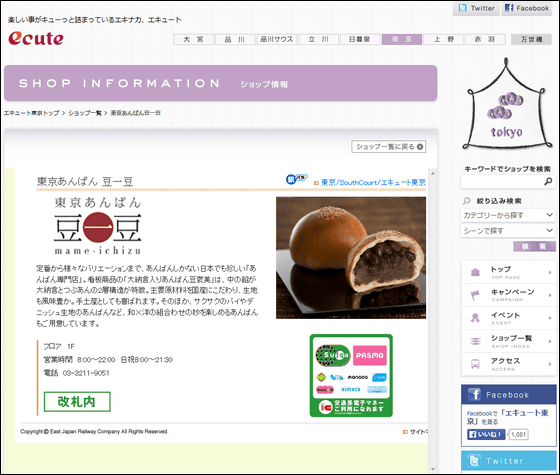This screenshot has width=560, height=475.
Task: Click the magnifier search icon
Action: pyautogui.click(x=548, y=182)
